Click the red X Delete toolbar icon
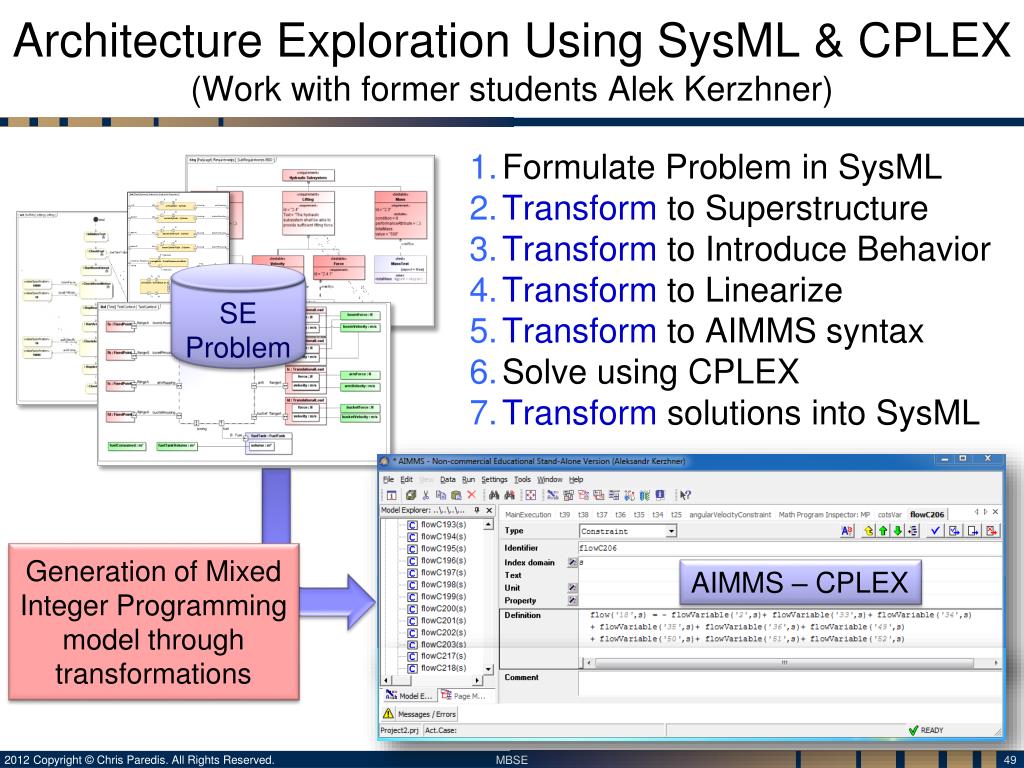 (x=472, y=495)
